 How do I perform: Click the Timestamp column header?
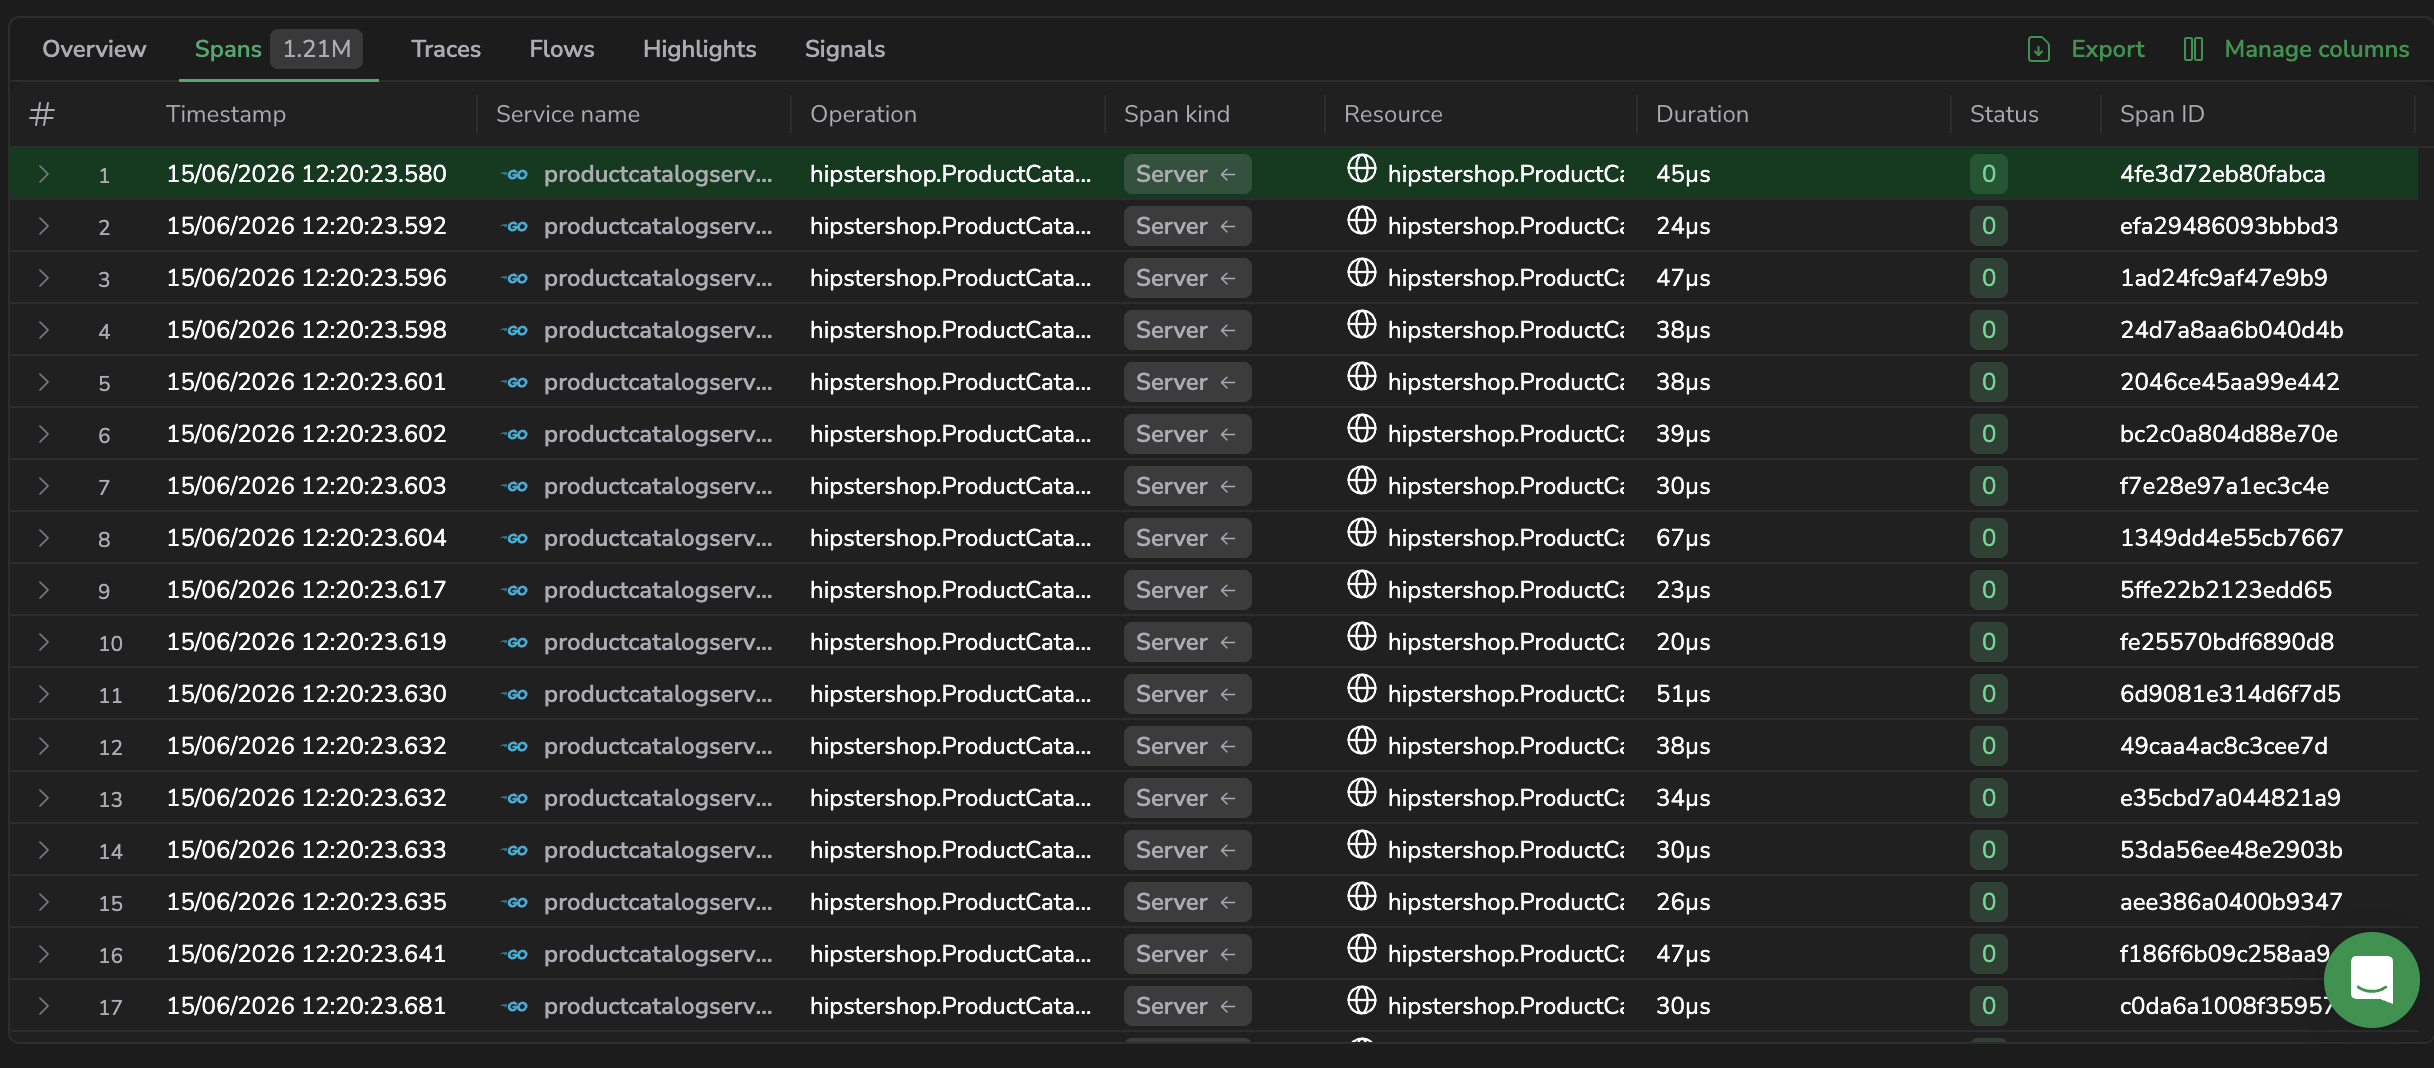[226, 114]
